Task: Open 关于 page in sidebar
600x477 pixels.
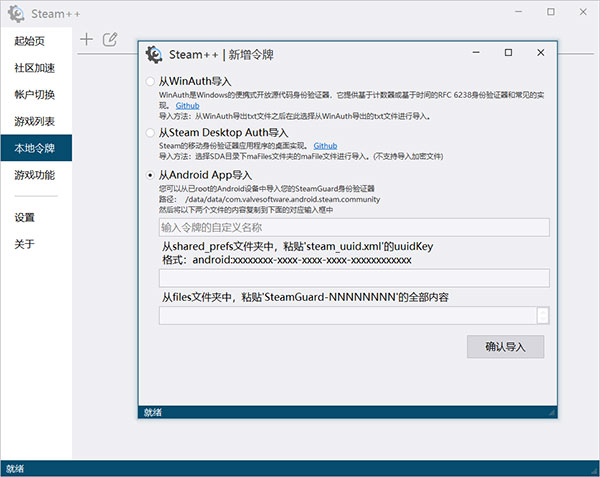Action: coord(36,244)
